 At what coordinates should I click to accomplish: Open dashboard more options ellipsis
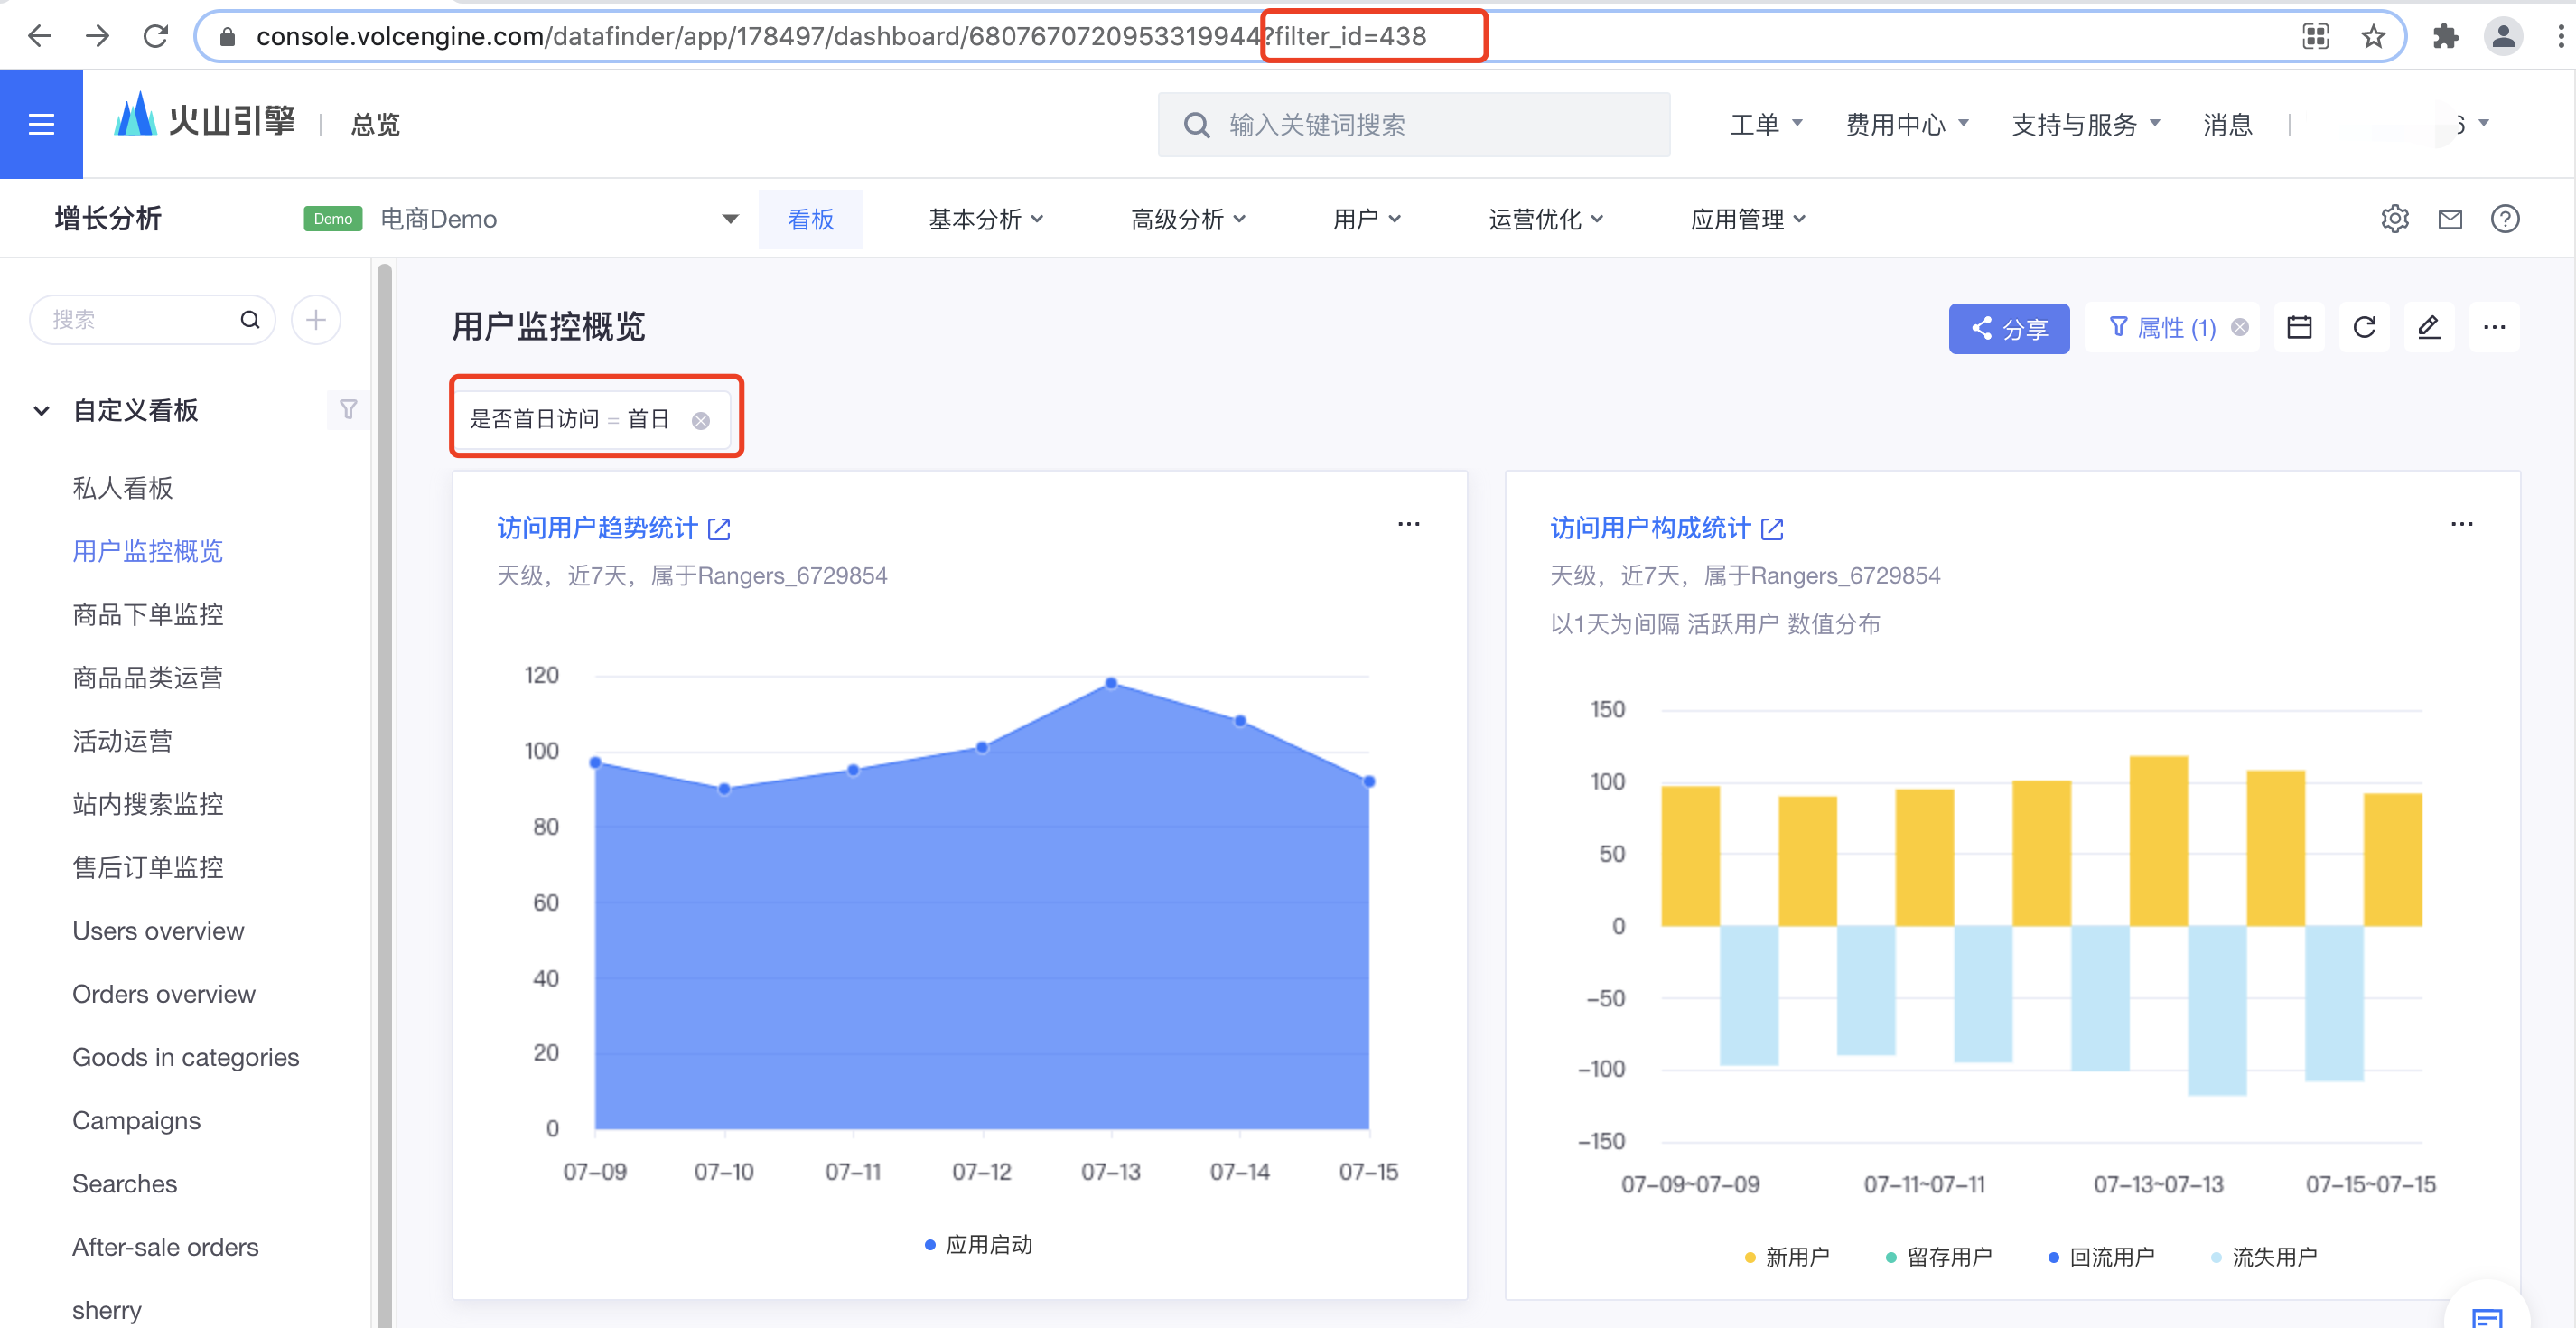click(2494, 327)
